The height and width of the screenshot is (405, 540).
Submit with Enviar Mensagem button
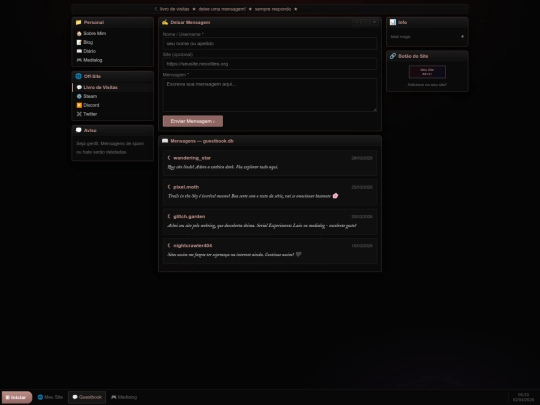click(193, 121)
